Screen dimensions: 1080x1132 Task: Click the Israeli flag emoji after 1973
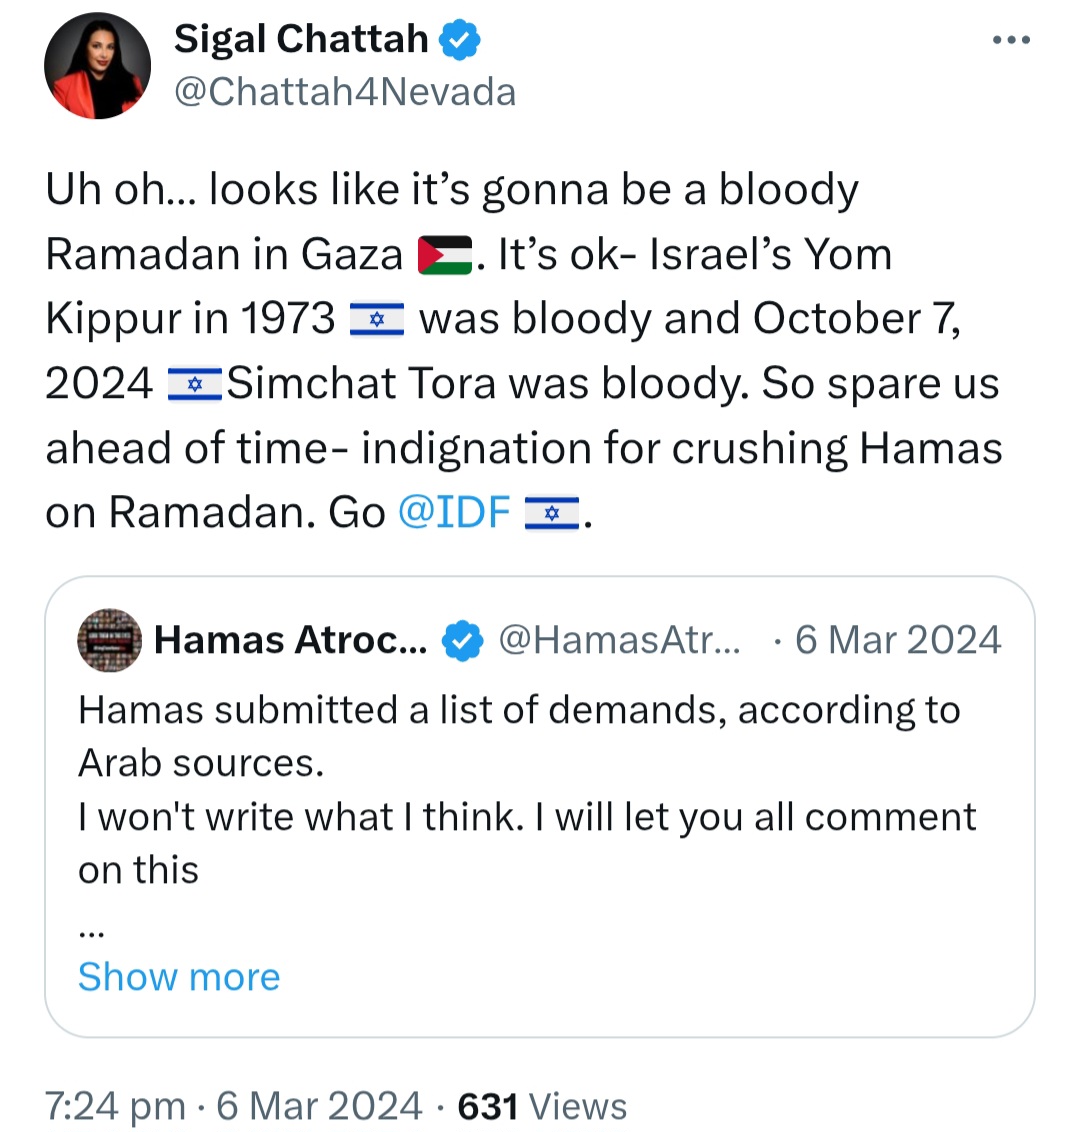coord(376,320)
